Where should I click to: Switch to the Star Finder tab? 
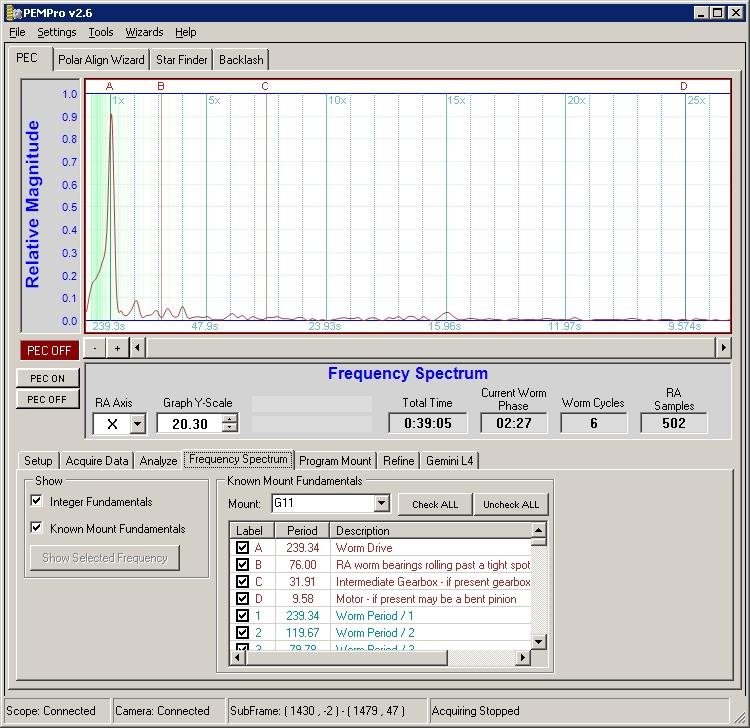coord(181,60)
